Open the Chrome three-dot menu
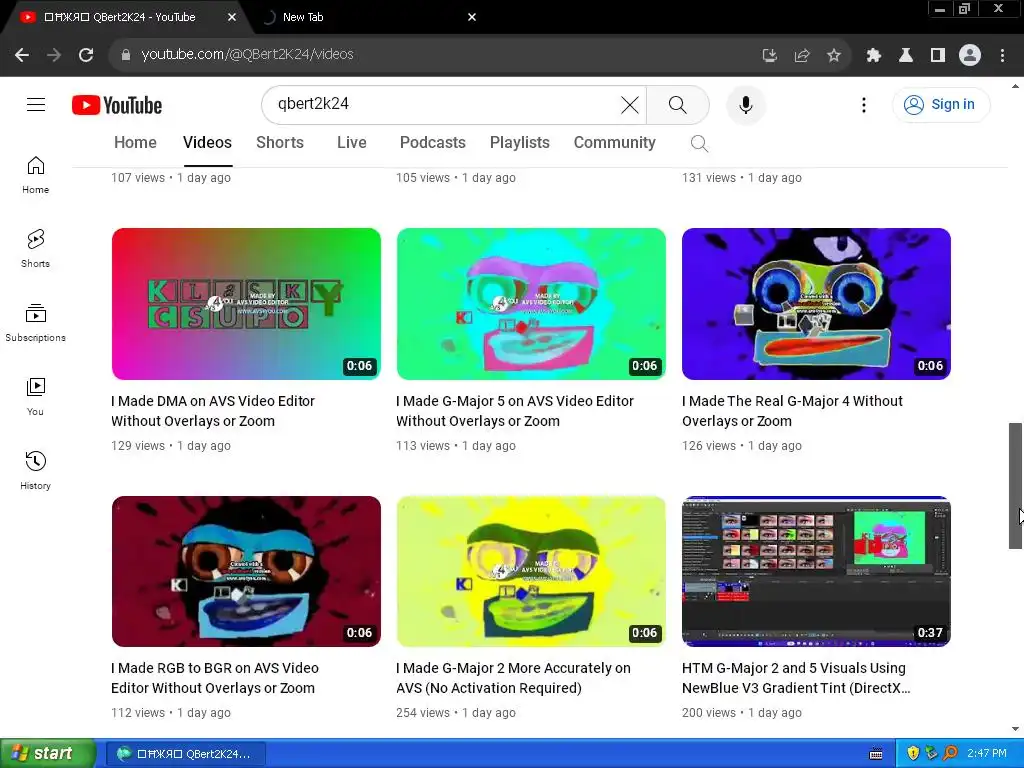 click(x=1002, y=56)
